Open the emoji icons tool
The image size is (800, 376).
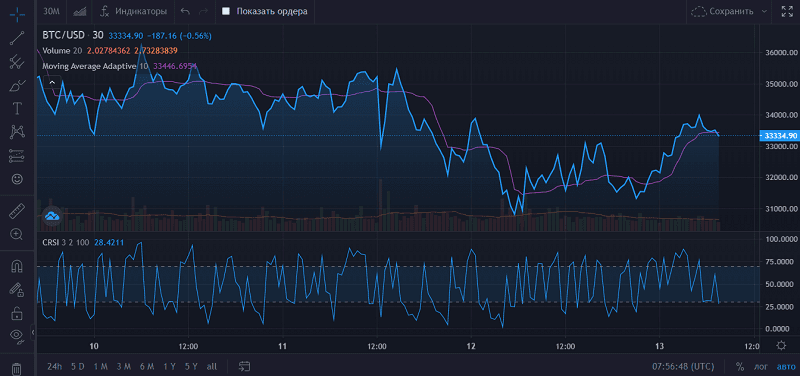[x=17, y=179]
